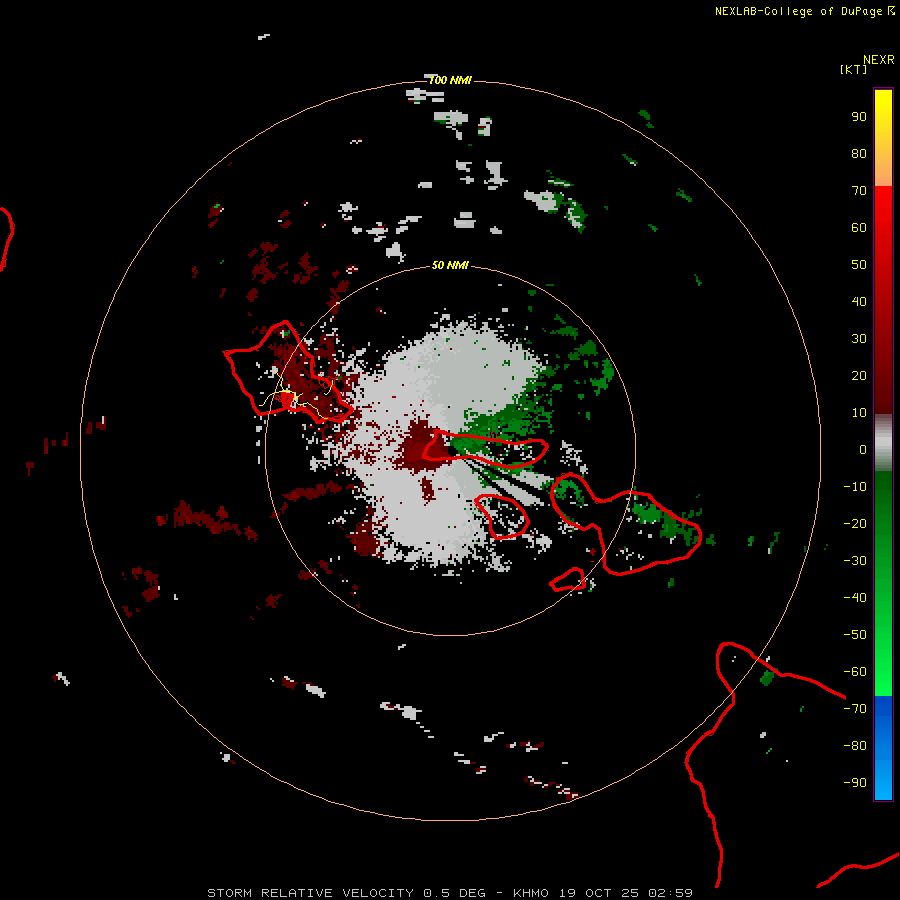Click the 70 value on the velocity scale
This screenshot has height=900, width=900.
tap(859, 191)
